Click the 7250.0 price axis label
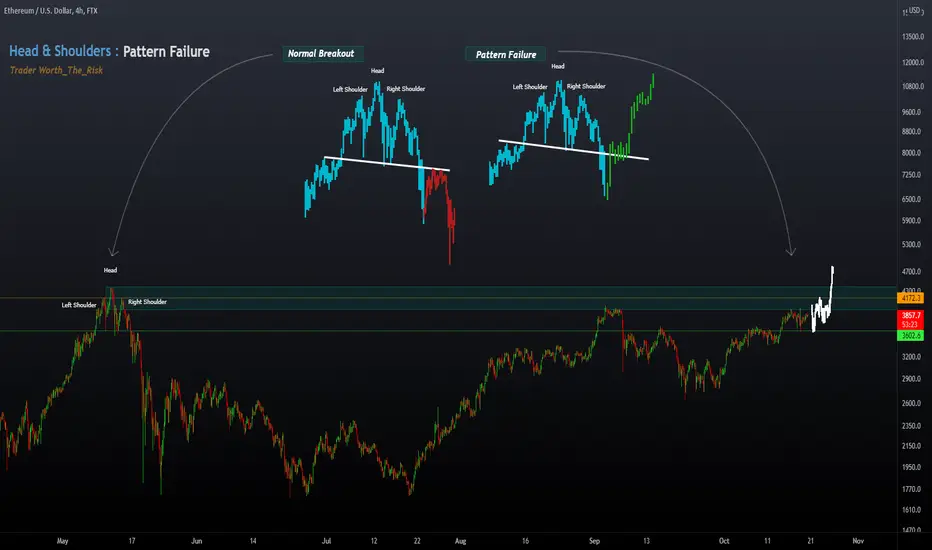The height and width of the screenshot is (550, 932). tap(913, 175)
